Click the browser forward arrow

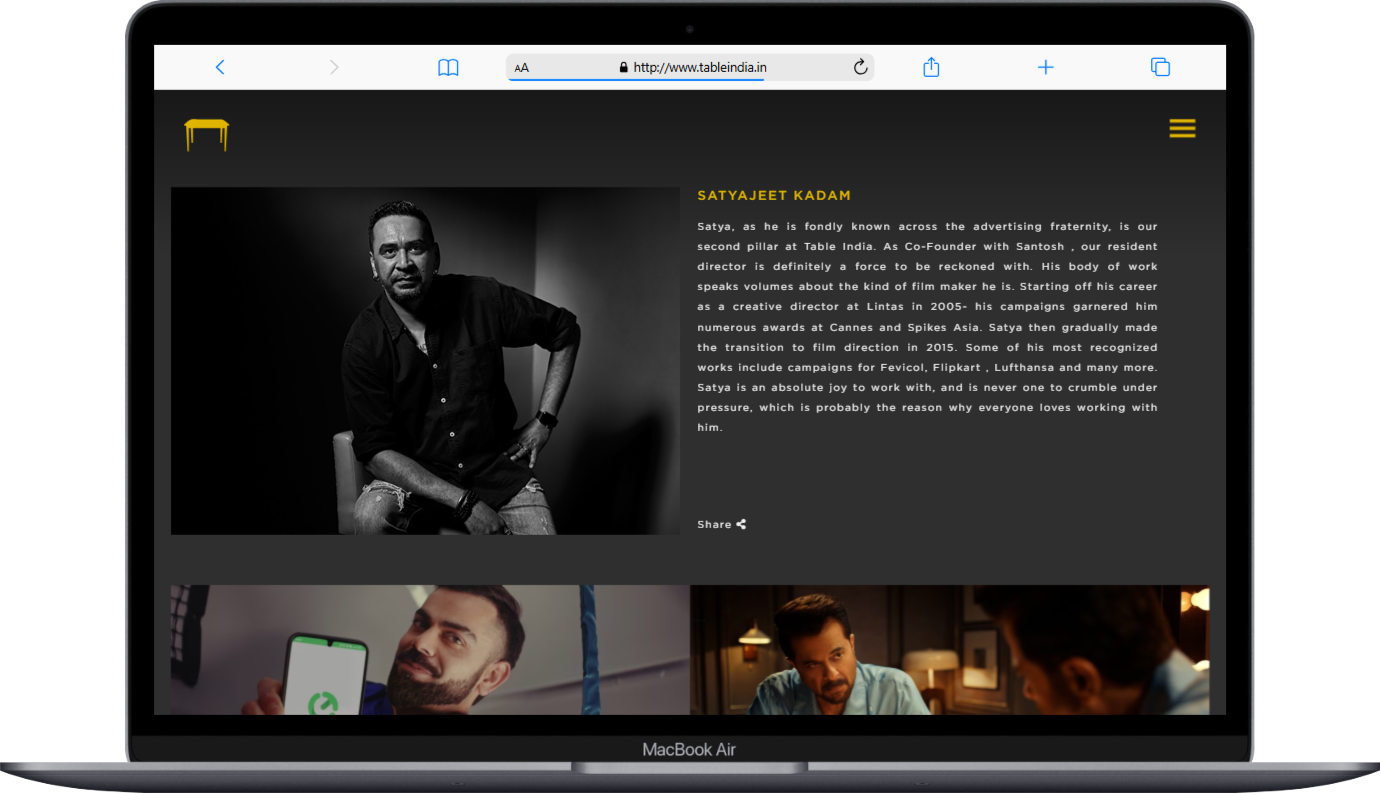tap(334, 67)
